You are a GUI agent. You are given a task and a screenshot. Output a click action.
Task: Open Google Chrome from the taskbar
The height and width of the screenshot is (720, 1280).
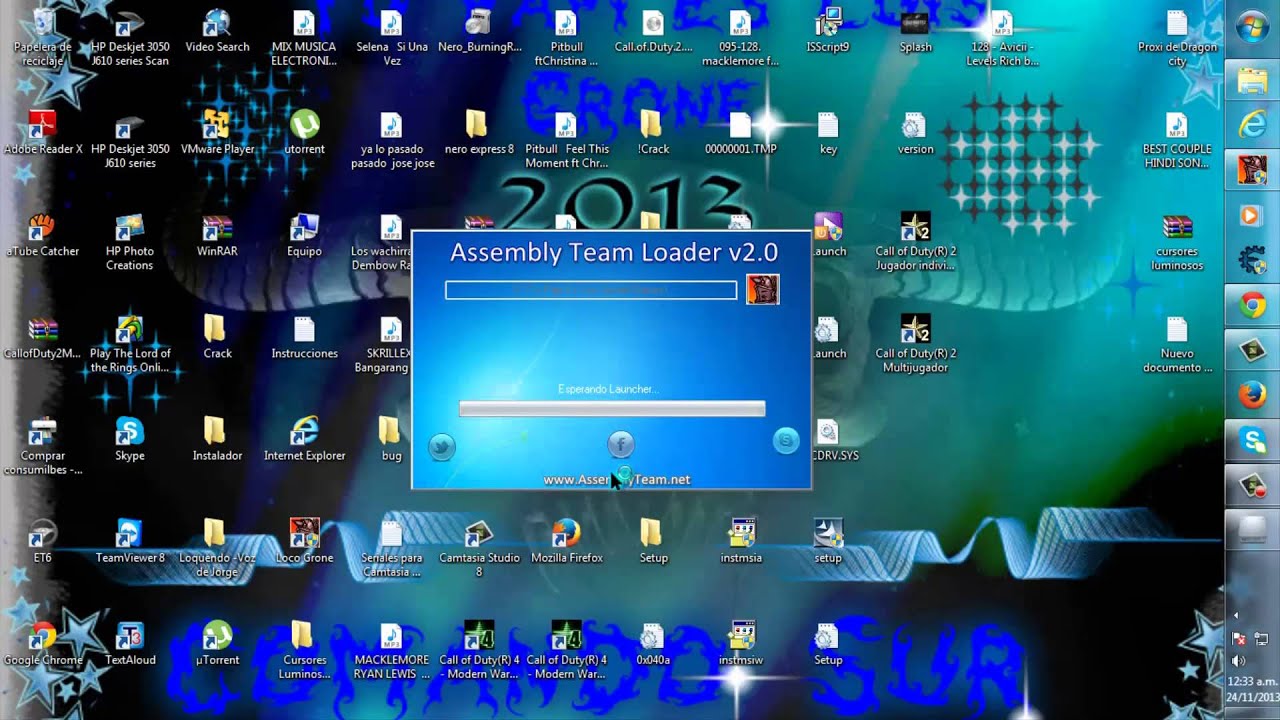coord(1253,306)
